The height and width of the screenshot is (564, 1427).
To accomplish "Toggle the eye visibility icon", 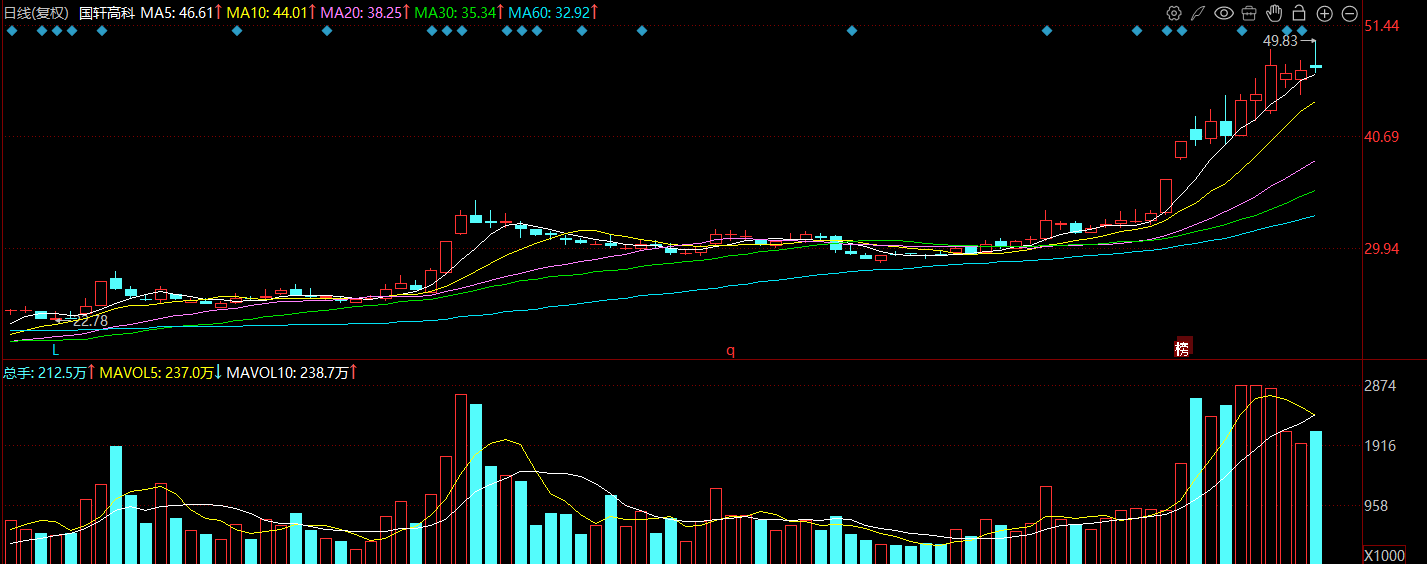I will (1224, 13).
